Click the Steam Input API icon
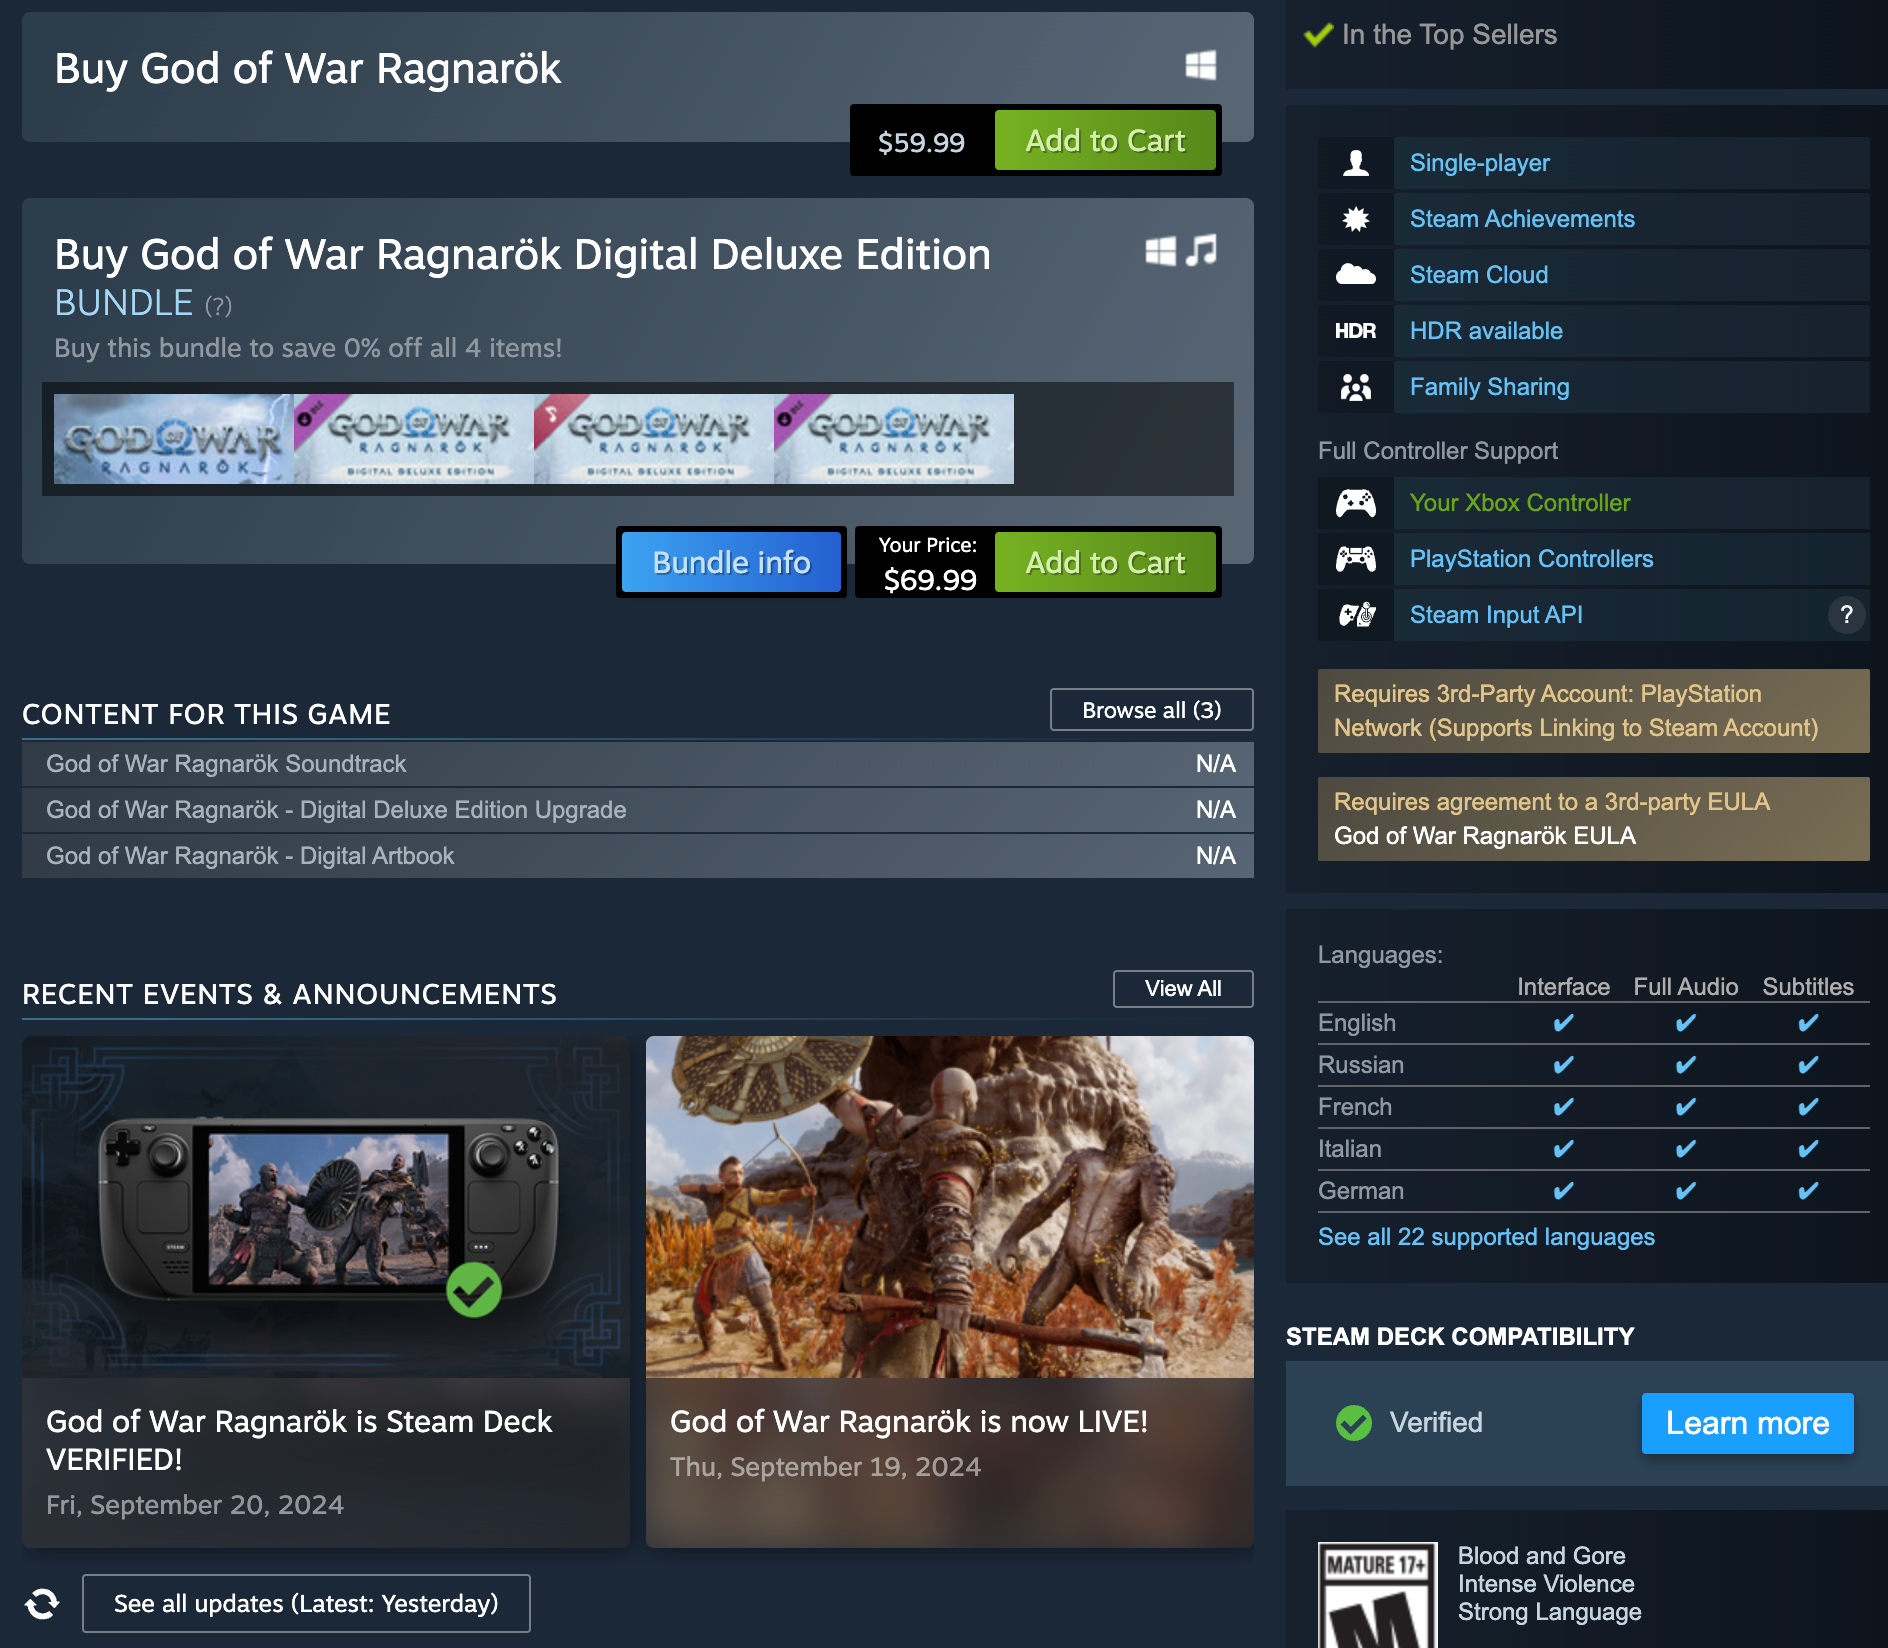1888x1648 pixels. [1356, 615]
